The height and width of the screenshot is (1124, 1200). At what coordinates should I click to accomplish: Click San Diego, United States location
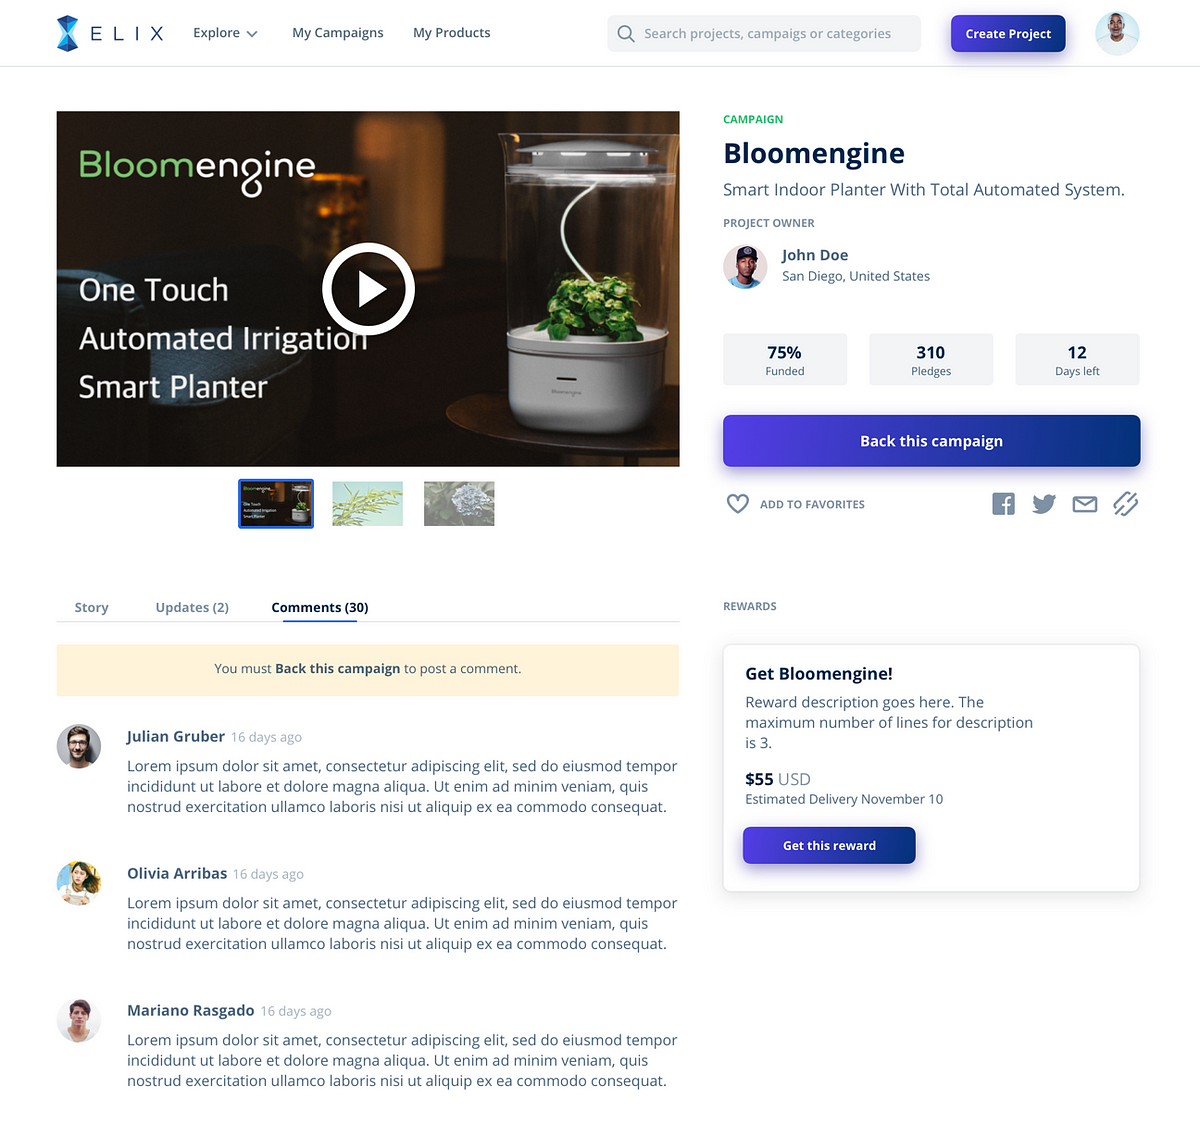(x=856, y=277)
